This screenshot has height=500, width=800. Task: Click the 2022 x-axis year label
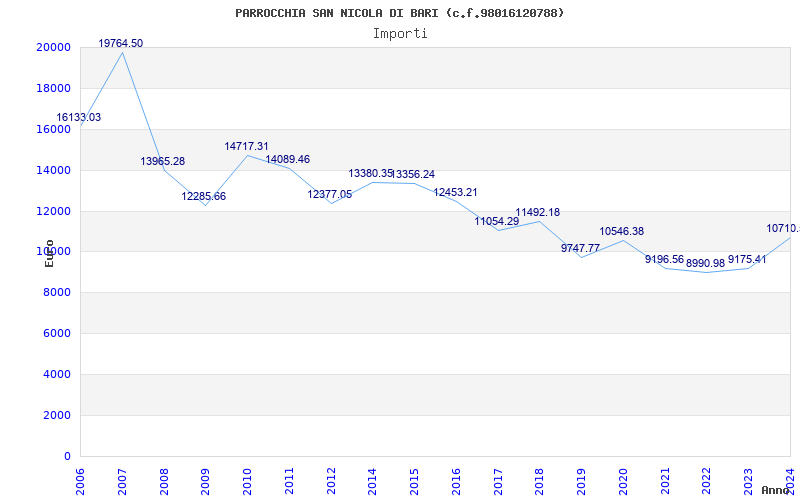pyautogui.click(x=707, y=481)
